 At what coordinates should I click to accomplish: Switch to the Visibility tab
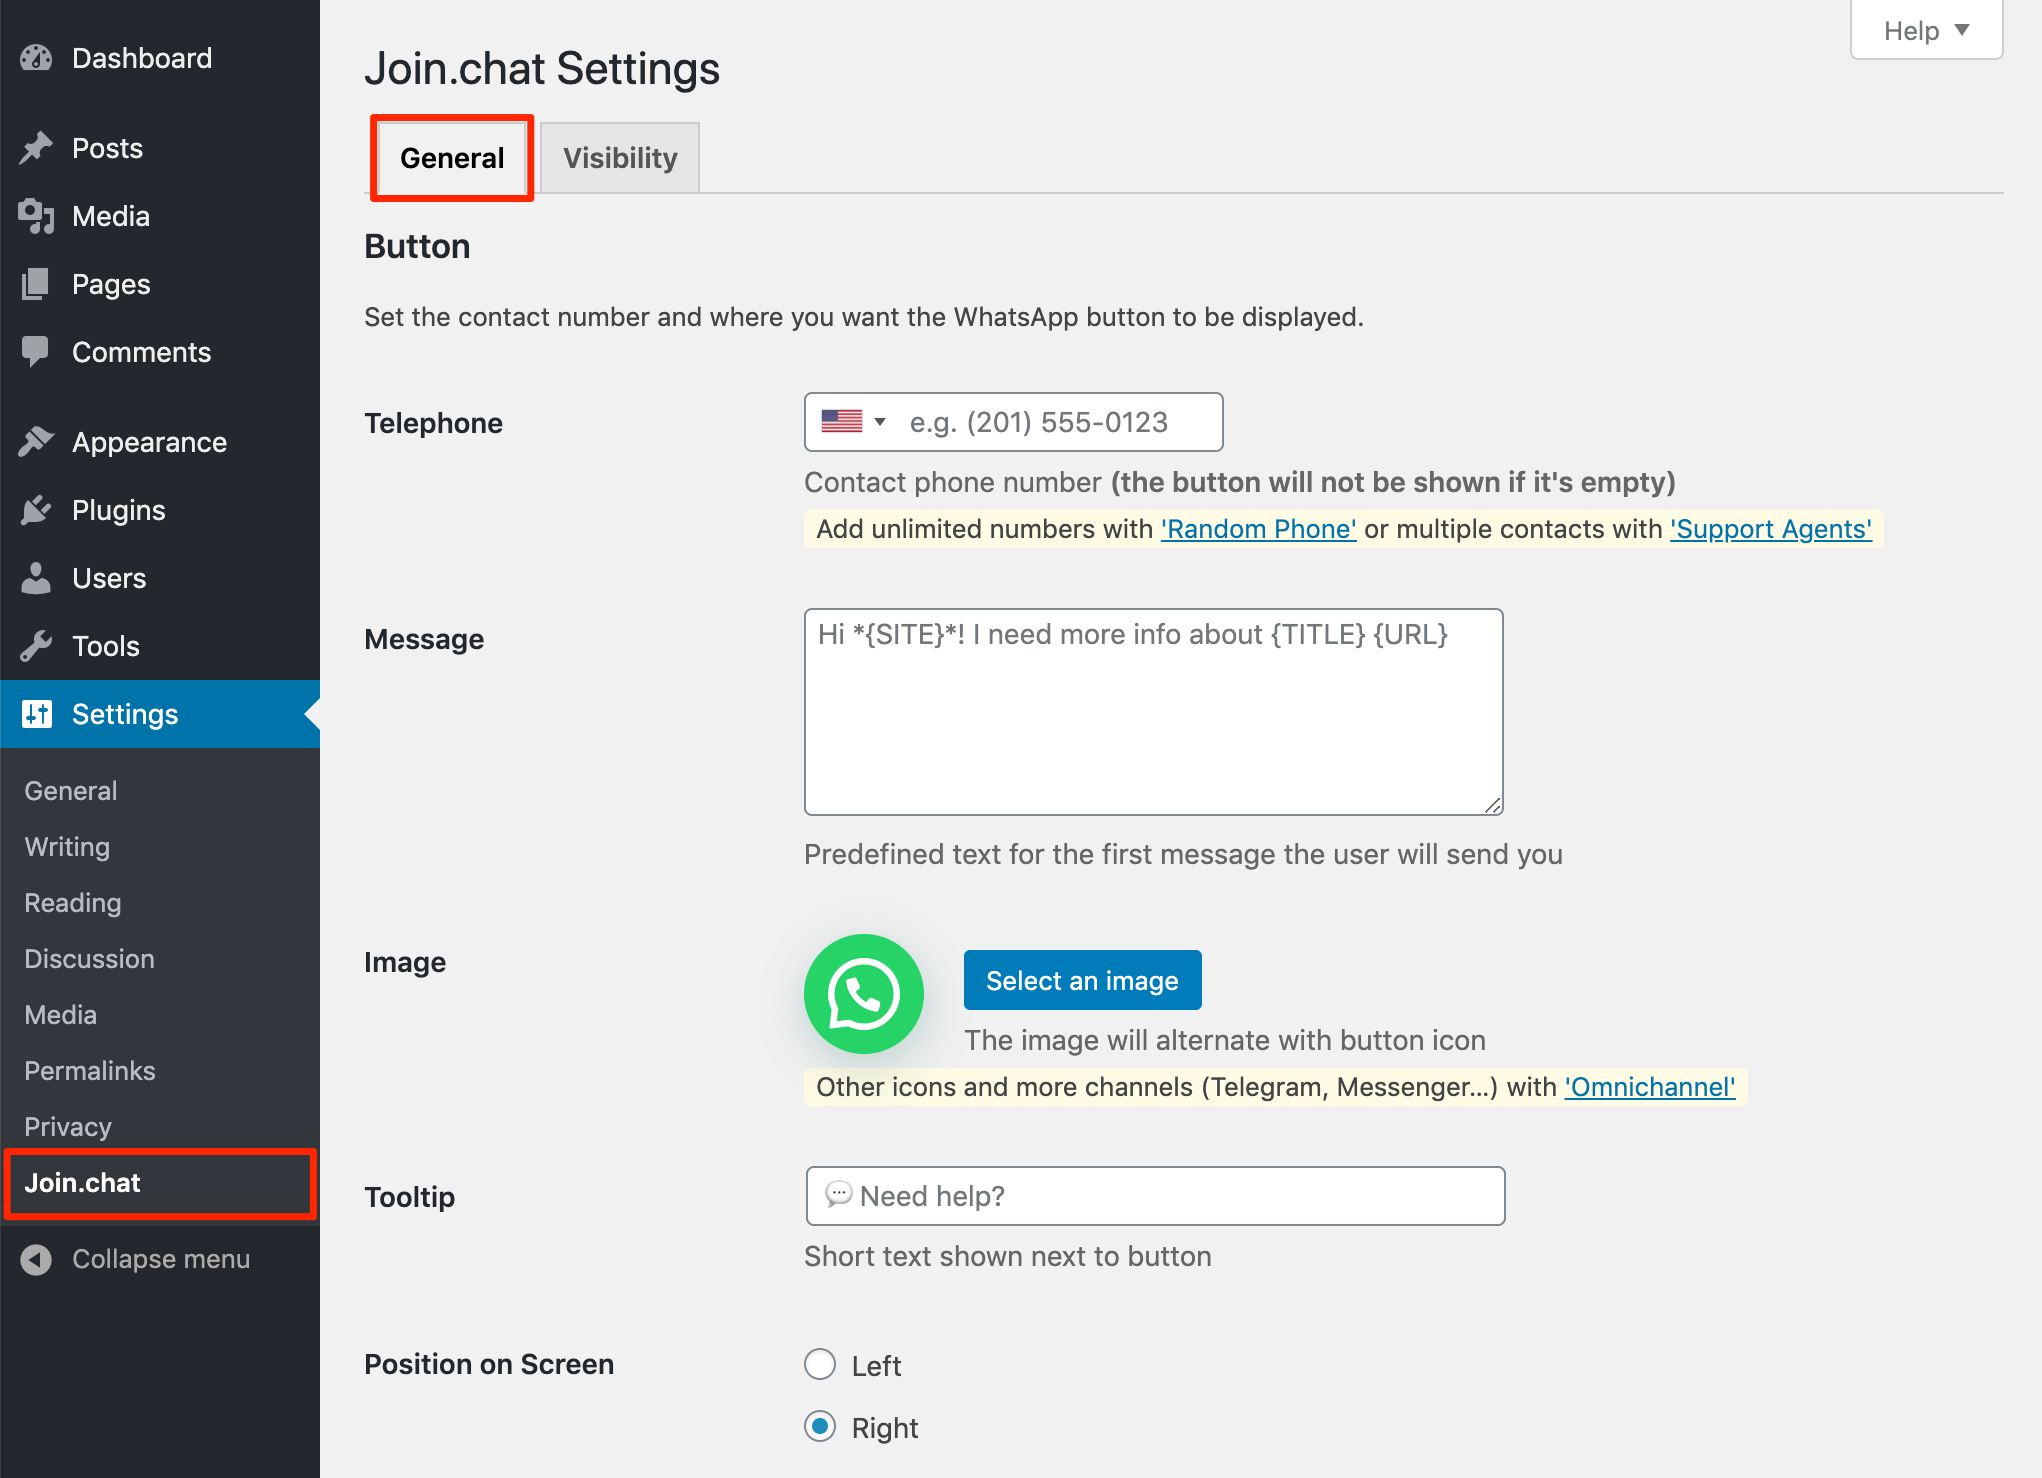click(620, 158)
